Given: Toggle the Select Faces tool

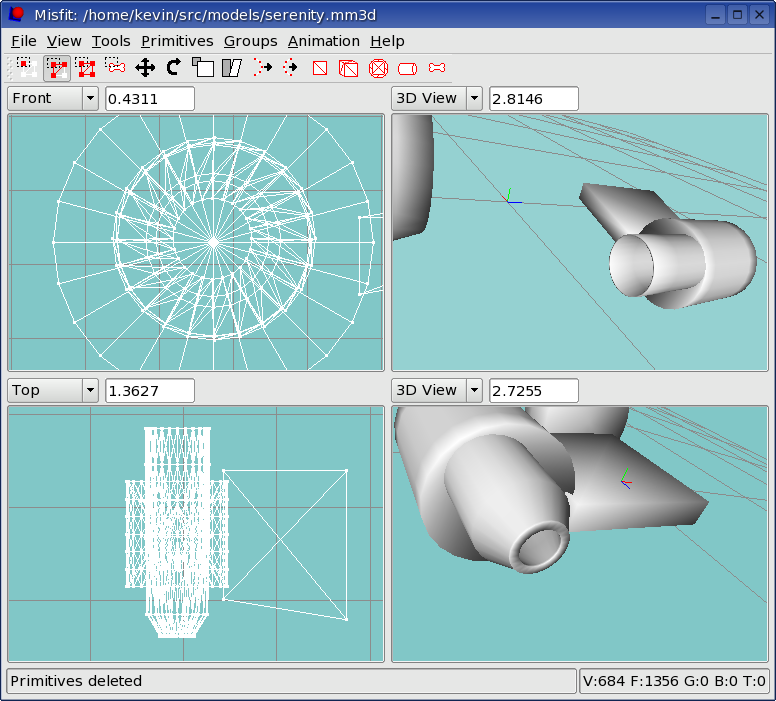Looking at the screenshot, I should tap(57, 68).
